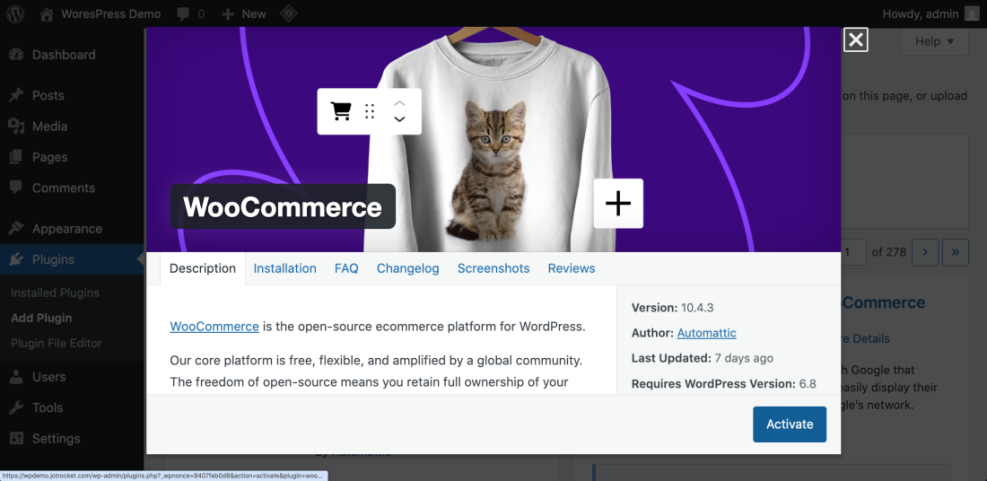This screenshot has width=987, height=481.
Task: Click the Dashboard gauge icon in sidebar
Action: click(x=16, y=55)
